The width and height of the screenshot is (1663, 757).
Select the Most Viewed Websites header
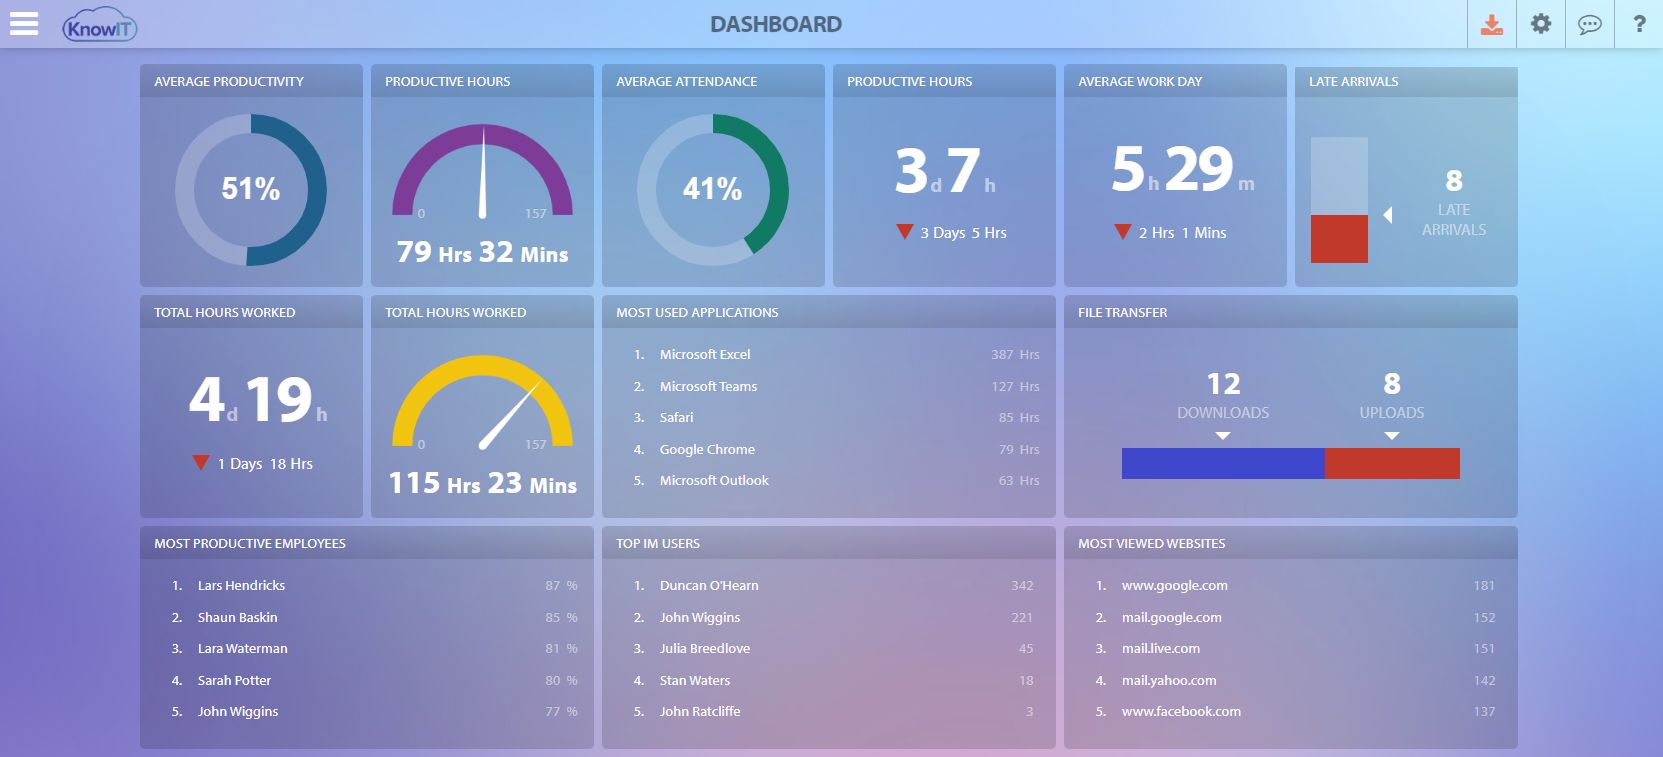[x=1291, y=543]
